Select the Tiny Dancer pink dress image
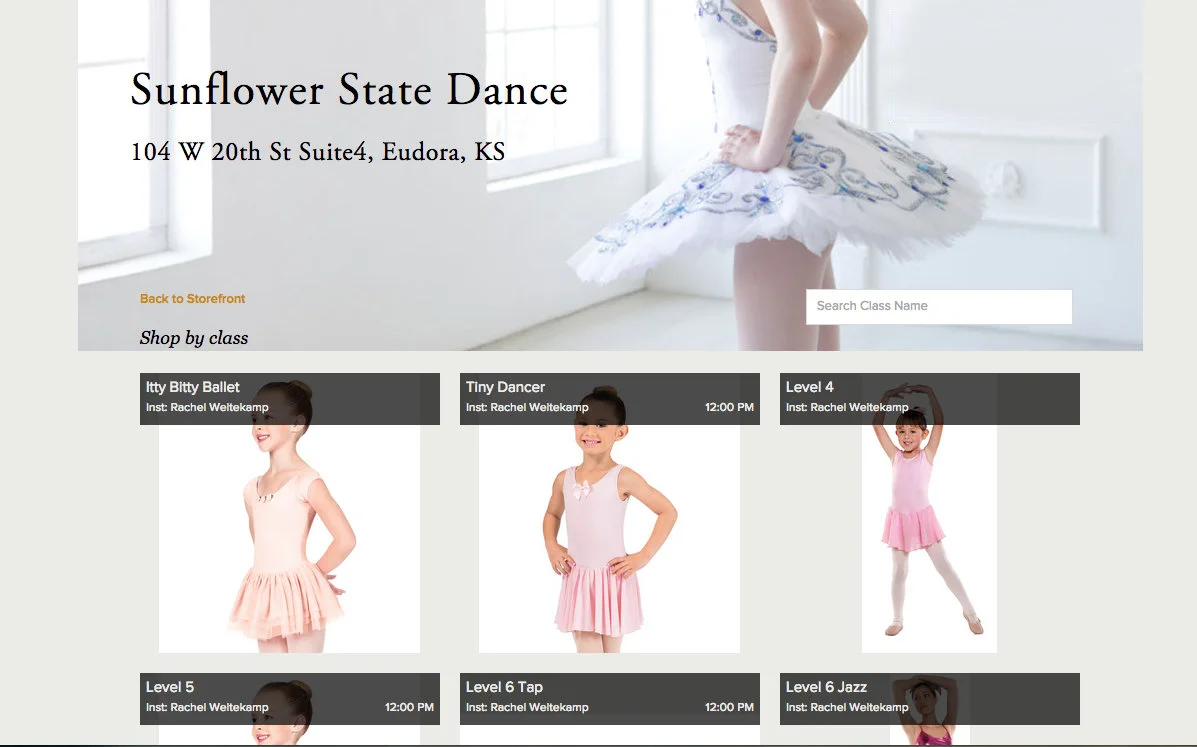The width and height of the screenshot is (1197, 747). [609, 538]
